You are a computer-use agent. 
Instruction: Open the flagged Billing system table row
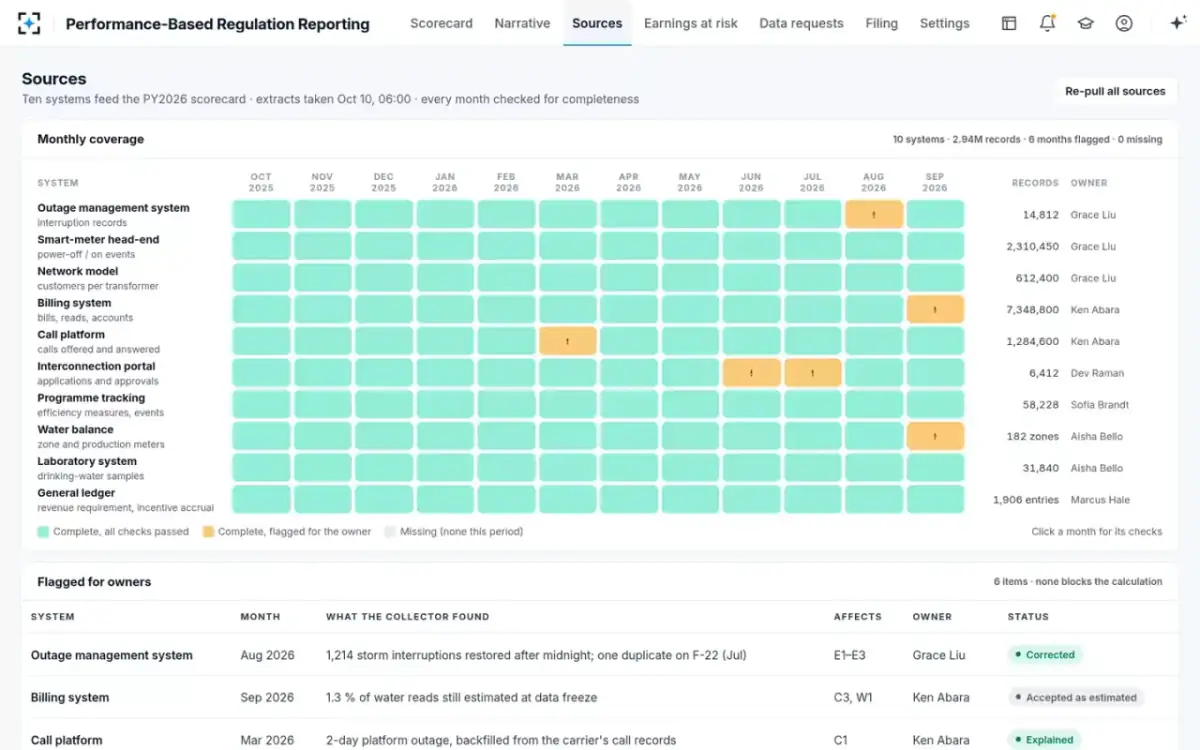tap(599, 697)
